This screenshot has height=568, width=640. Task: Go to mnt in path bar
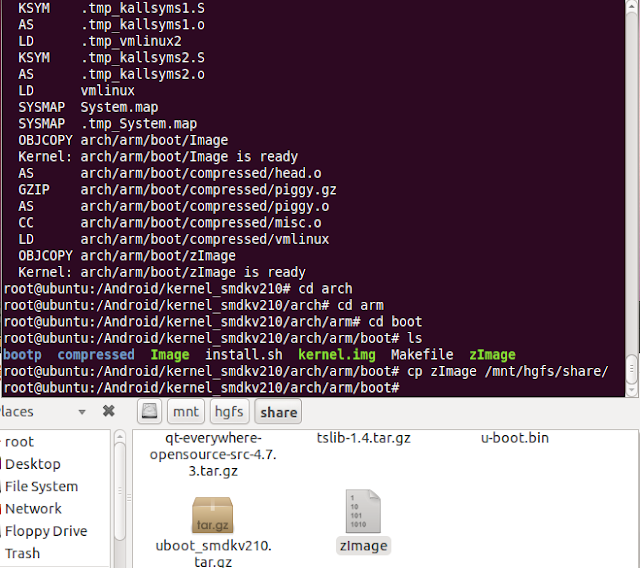click(186, 411)
